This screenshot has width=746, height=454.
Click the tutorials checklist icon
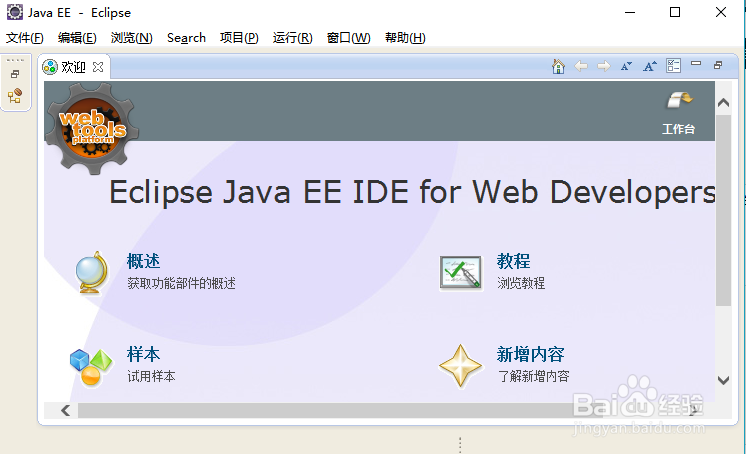coord(460,272)
